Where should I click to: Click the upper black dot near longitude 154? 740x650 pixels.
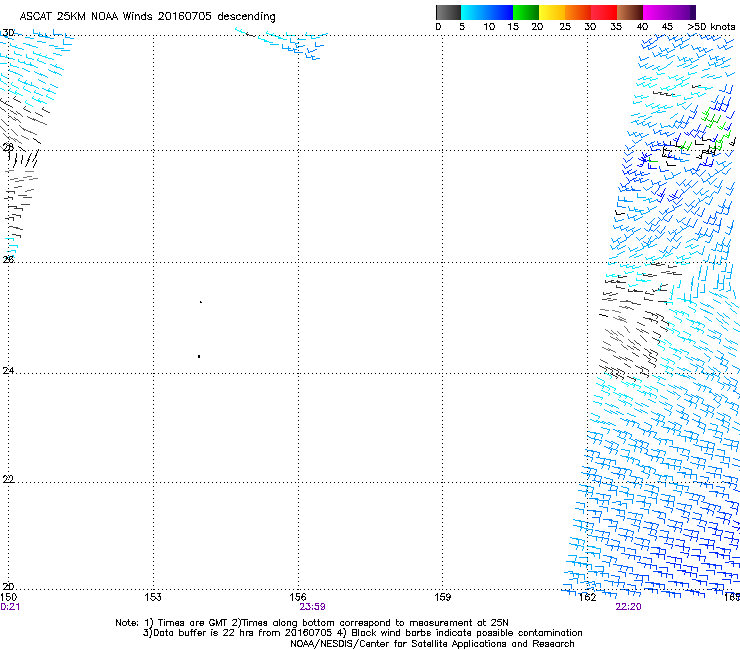(201, 302)
